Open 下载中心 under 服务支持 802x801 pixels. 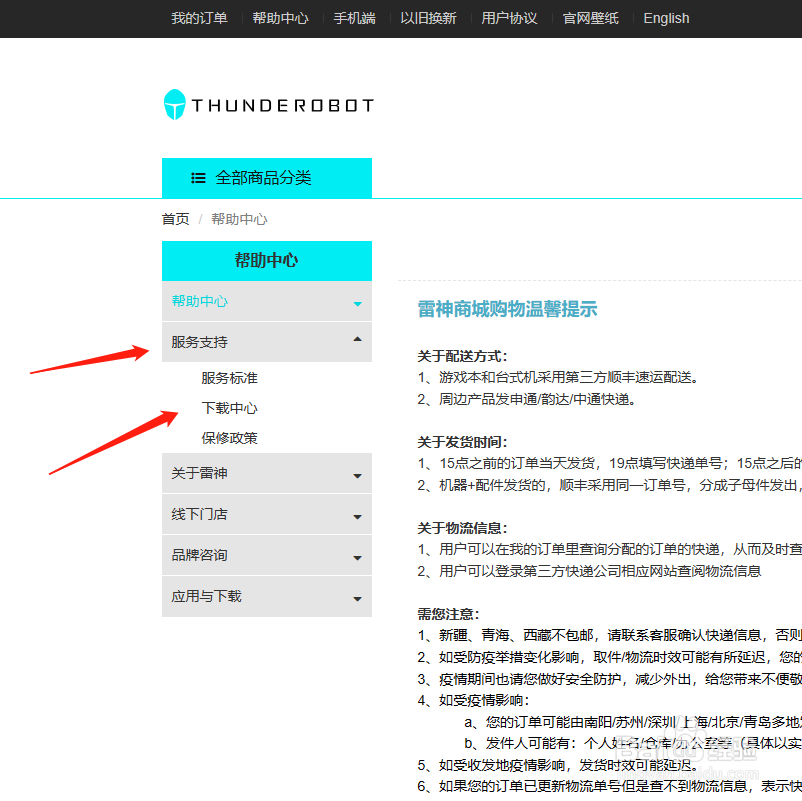click(x=229, y=408)
